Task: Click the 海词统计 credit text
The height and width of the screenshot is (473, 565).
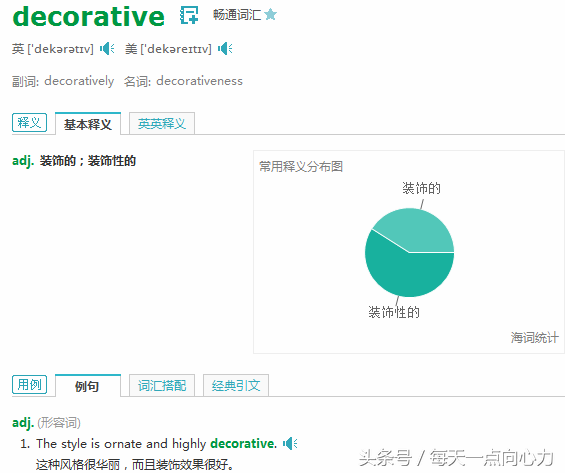Action: pos(534,338)
